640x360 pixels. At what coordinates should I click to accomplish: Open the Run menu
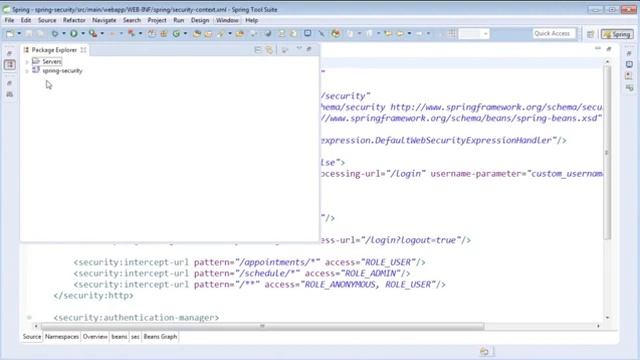pos(178,20)
